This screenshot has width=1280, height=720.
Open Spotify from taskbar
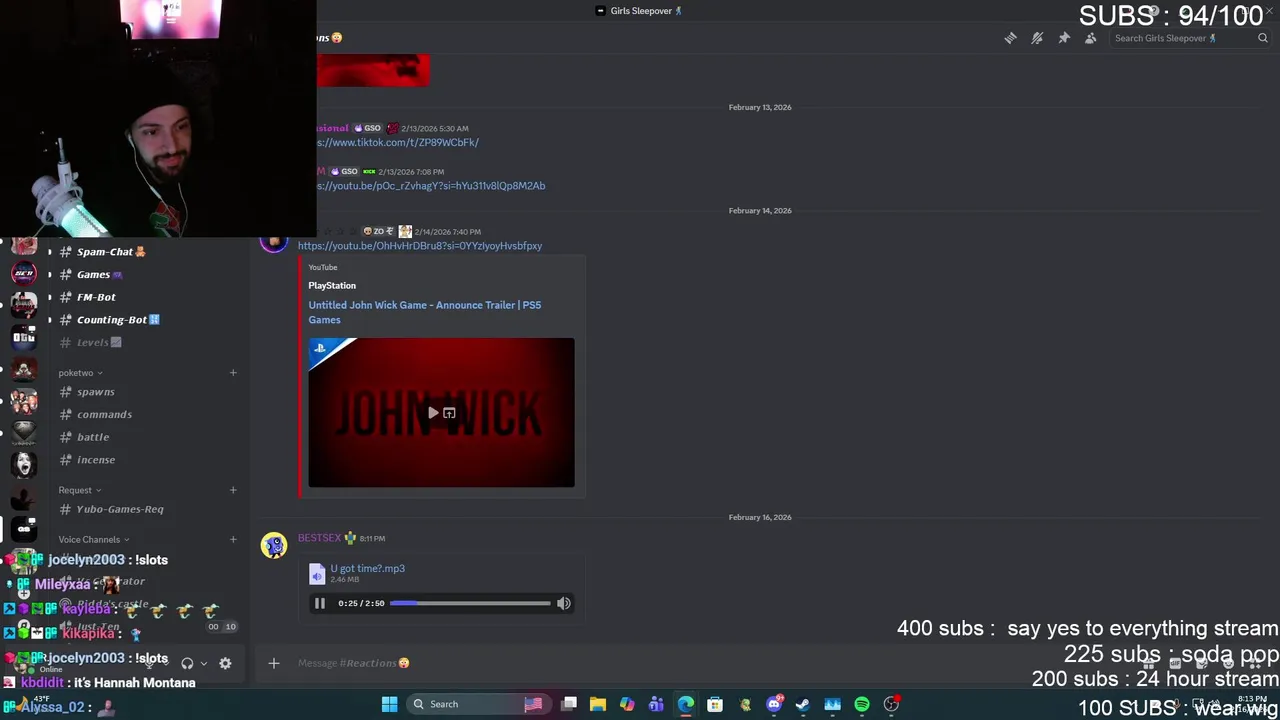862,704
